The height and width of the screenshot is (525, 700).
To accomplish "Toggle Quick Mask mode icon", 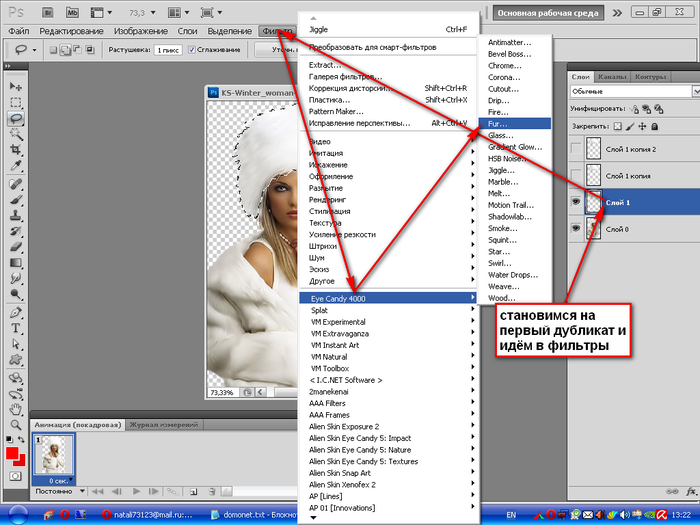I will tap(15, 476).
